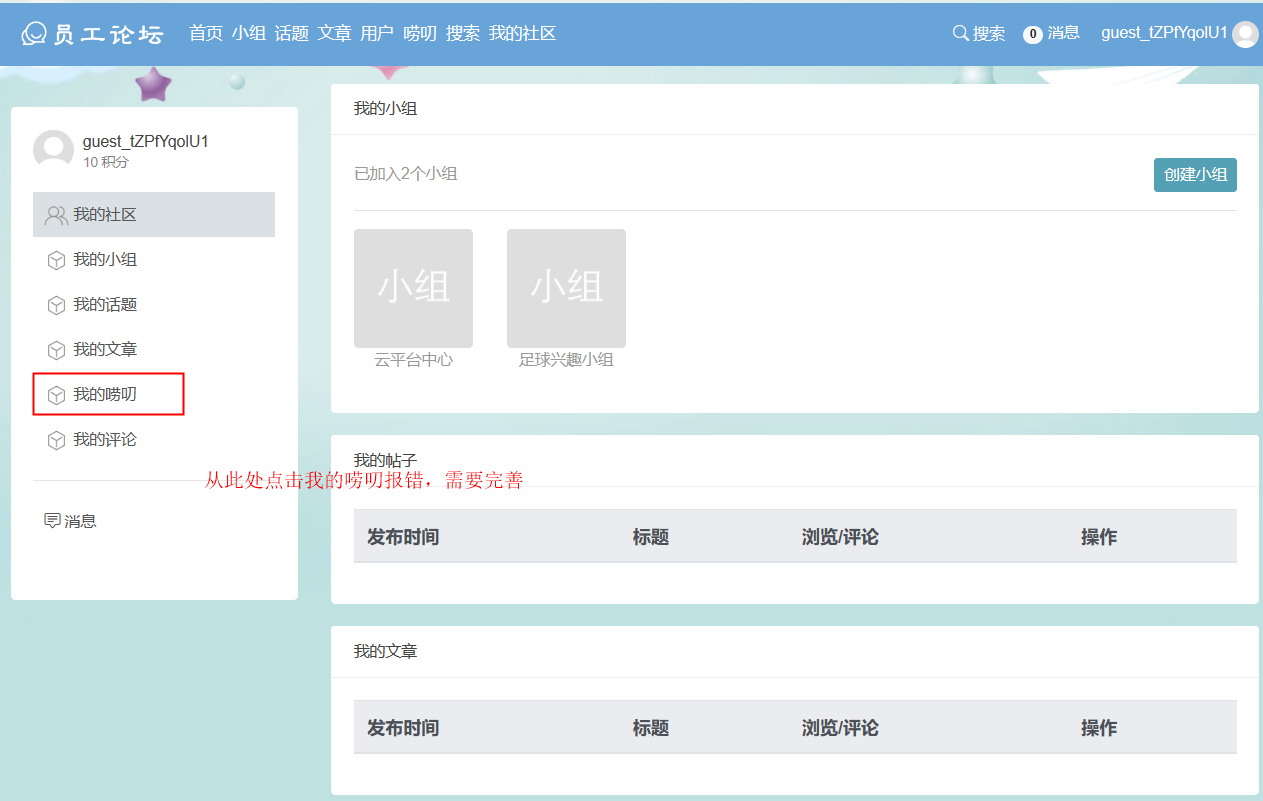Go to 话题 in the navigation bar
This screenshot has width=1263, height=801.
coord(291,33)
